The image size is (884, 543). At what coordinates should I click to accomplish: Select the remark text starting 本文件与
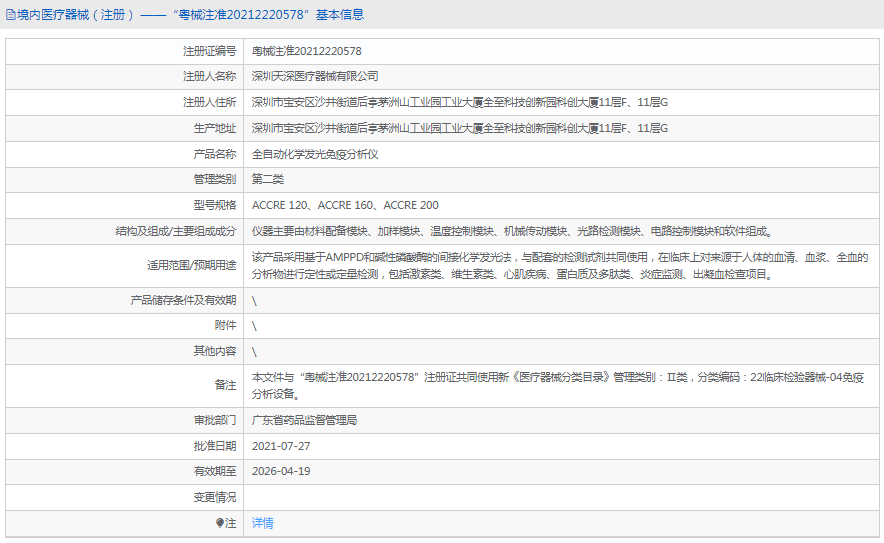(x=558, y=386)
